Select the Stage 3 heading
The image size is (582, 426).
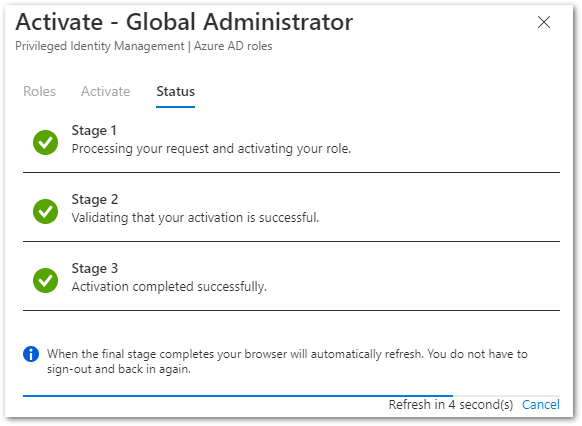pyautogui.click(x=95, y=269)
